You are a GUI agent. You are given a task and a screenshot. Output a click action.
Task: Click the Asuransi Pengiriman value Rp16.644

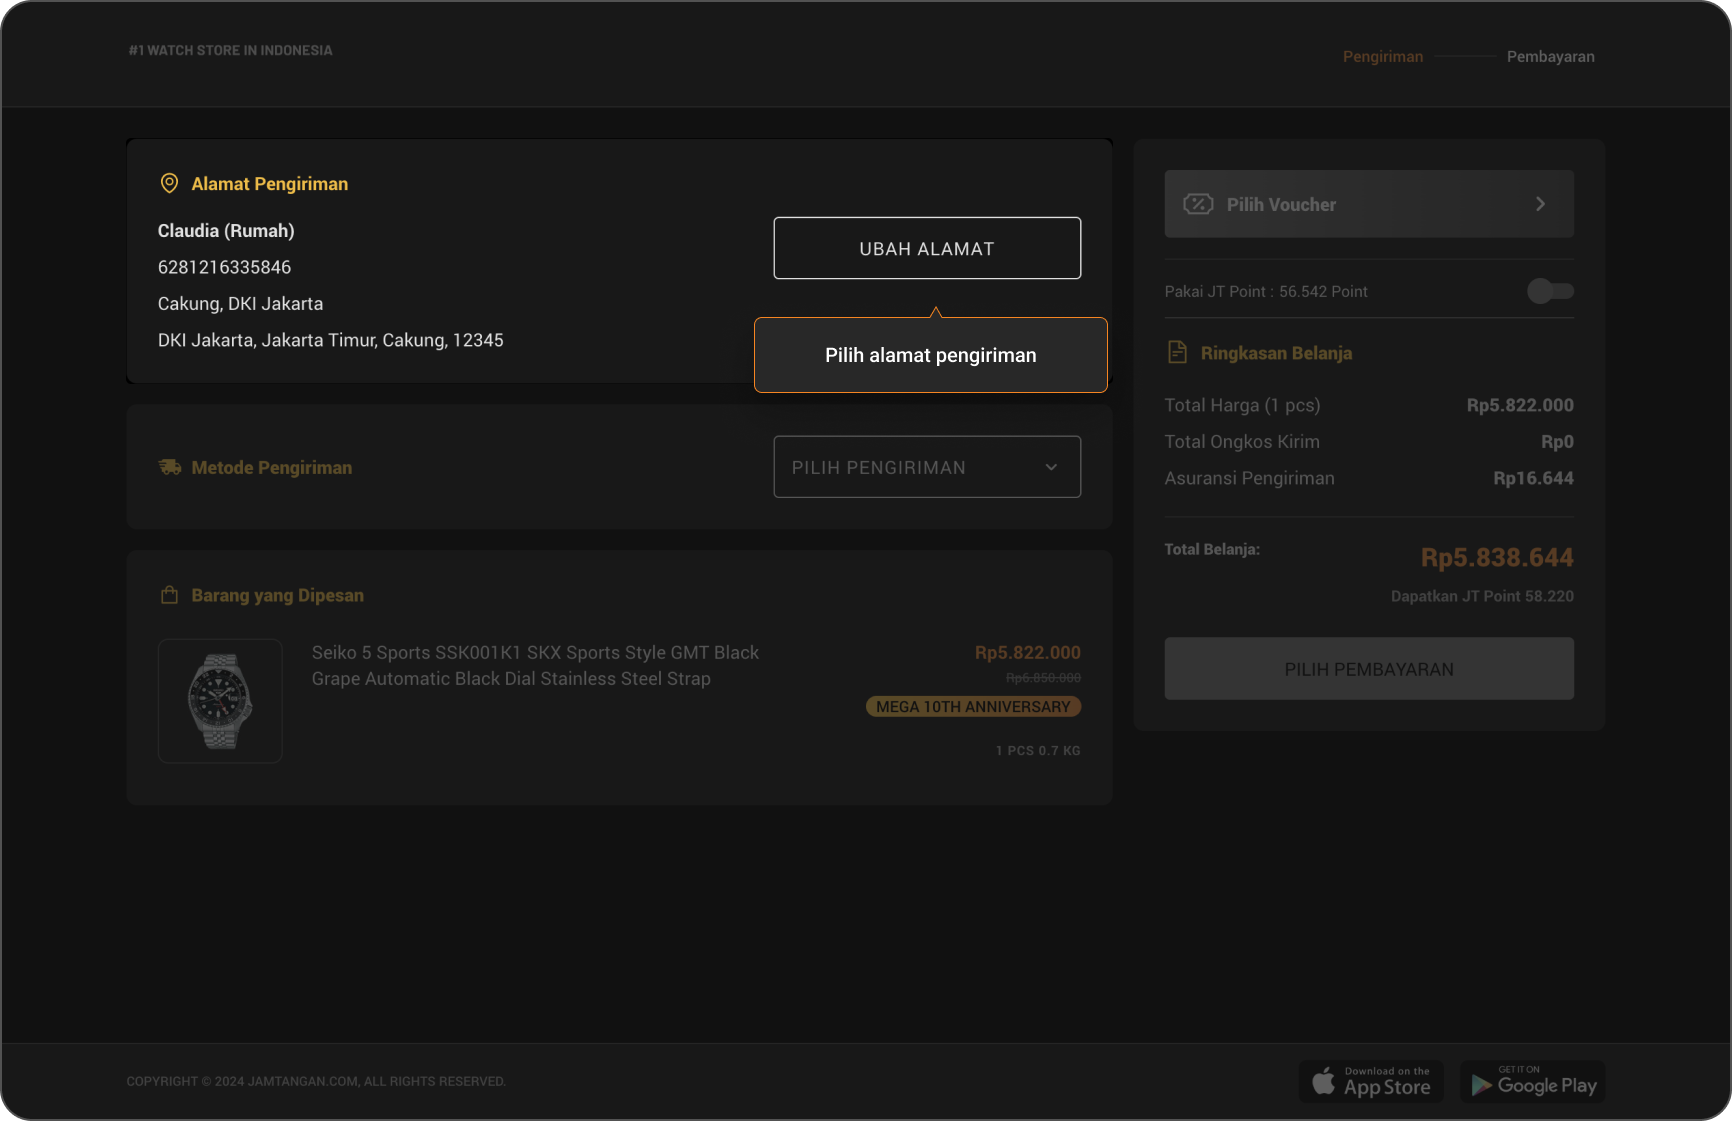1533,478
